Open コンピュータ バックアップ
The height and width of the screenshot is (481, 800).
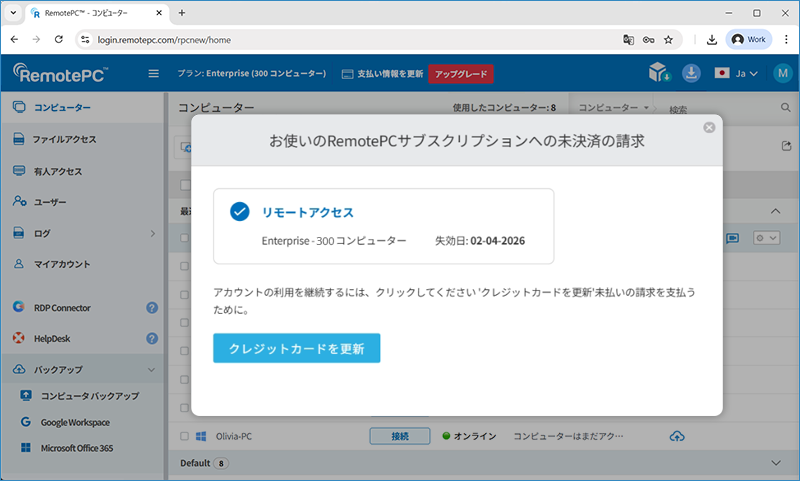[x=90, y=396]
